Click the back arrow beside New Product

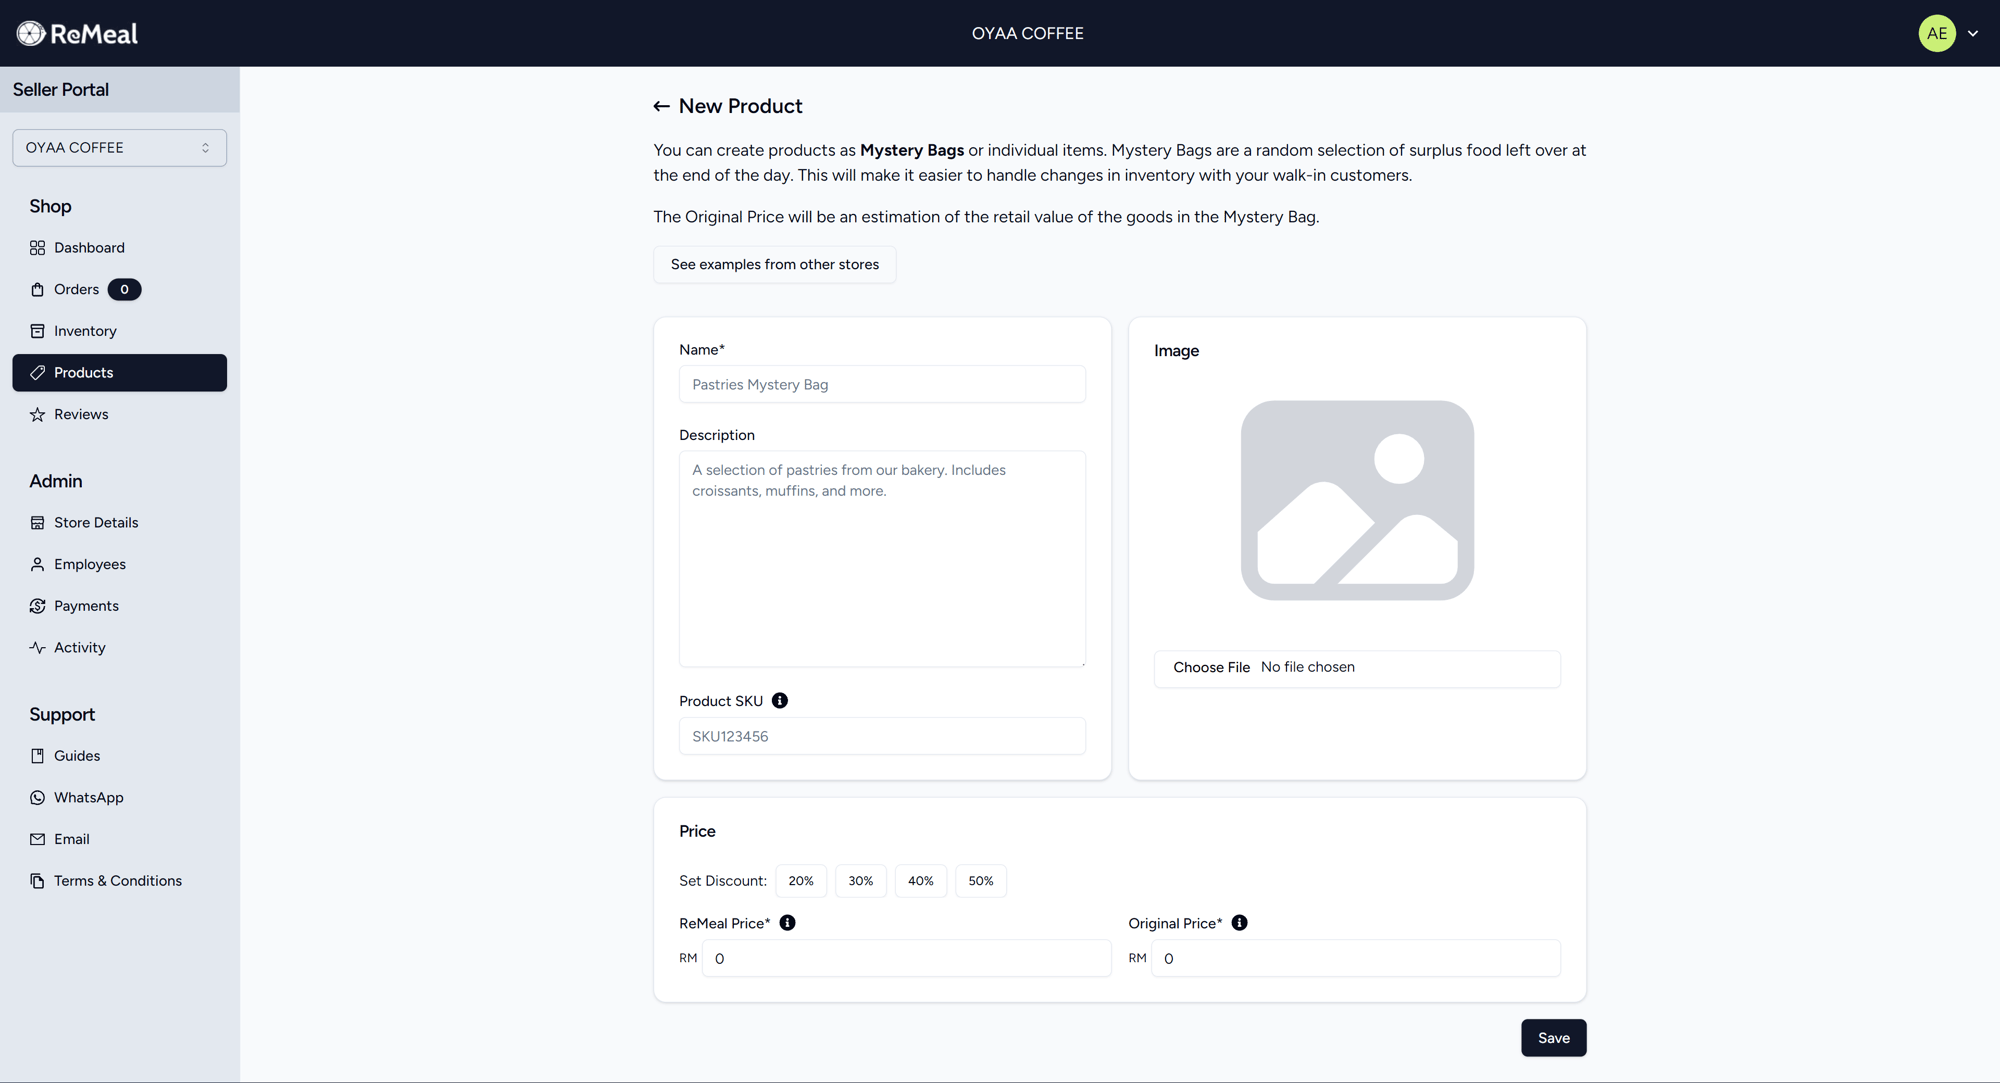(661, 106)
